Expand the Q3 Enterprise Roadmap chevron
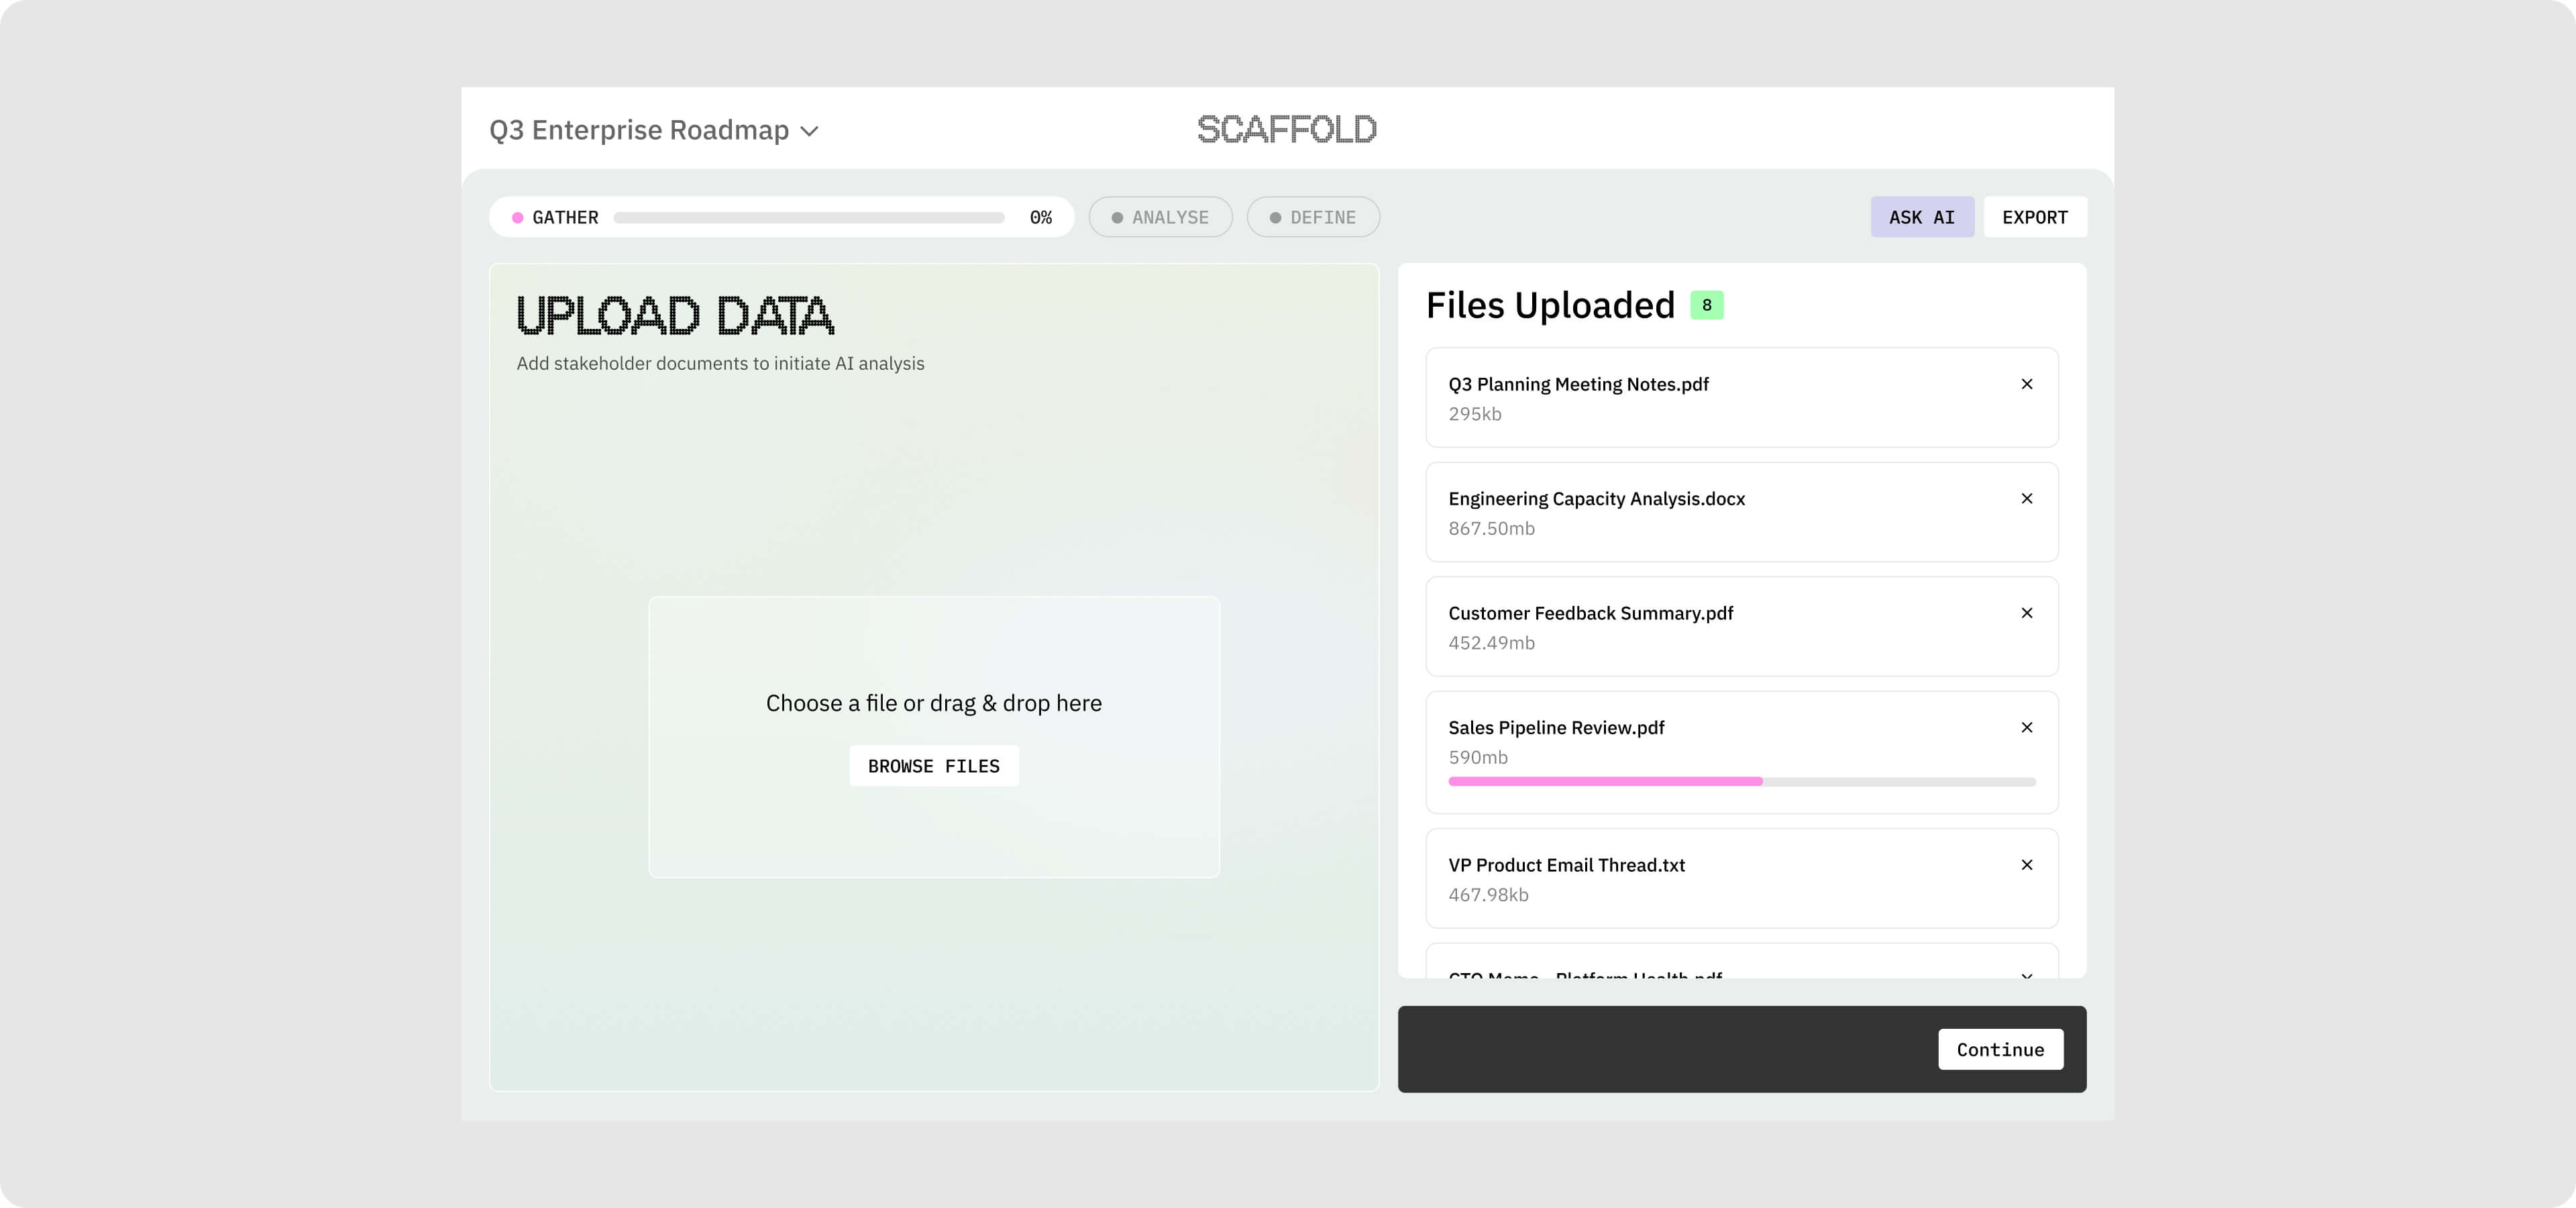Viewport: 2576px width, 1208px height. click(x=810, y=131)
